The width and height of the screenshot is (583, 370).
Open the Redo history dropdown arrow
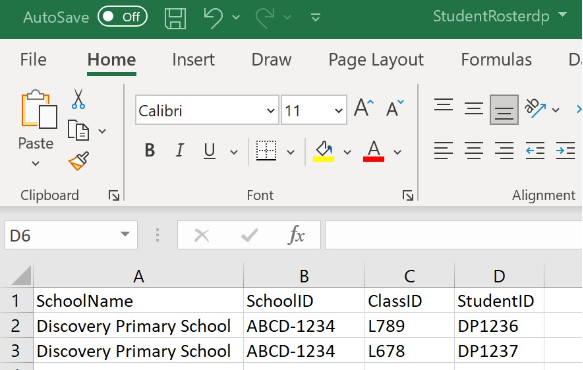(x=287, y=17)
